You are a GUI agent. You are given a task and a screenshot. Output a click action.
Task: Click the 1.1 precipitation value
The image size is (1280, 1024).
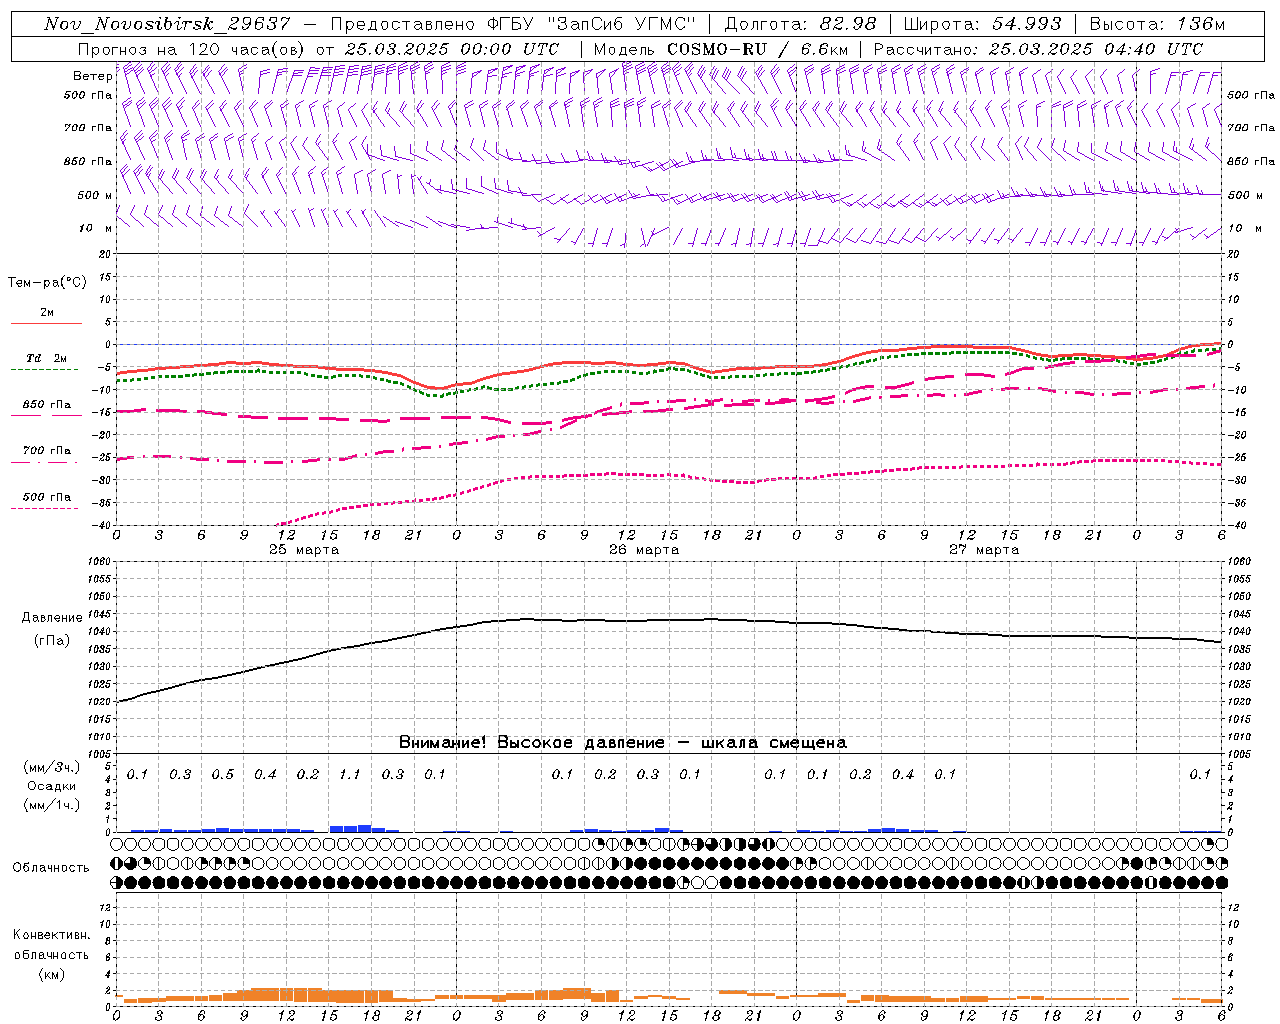(349, 775)
